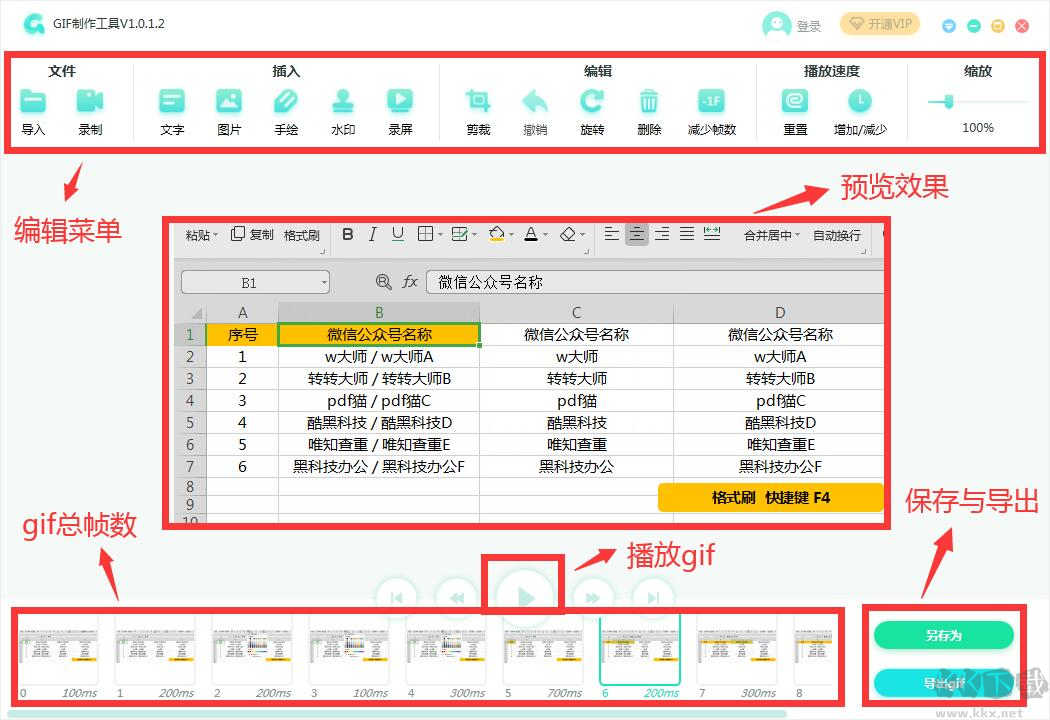This screenshot has width=1050, height=720.
Task: Export the animation with 导出gif button
Action: pos(944,683)
